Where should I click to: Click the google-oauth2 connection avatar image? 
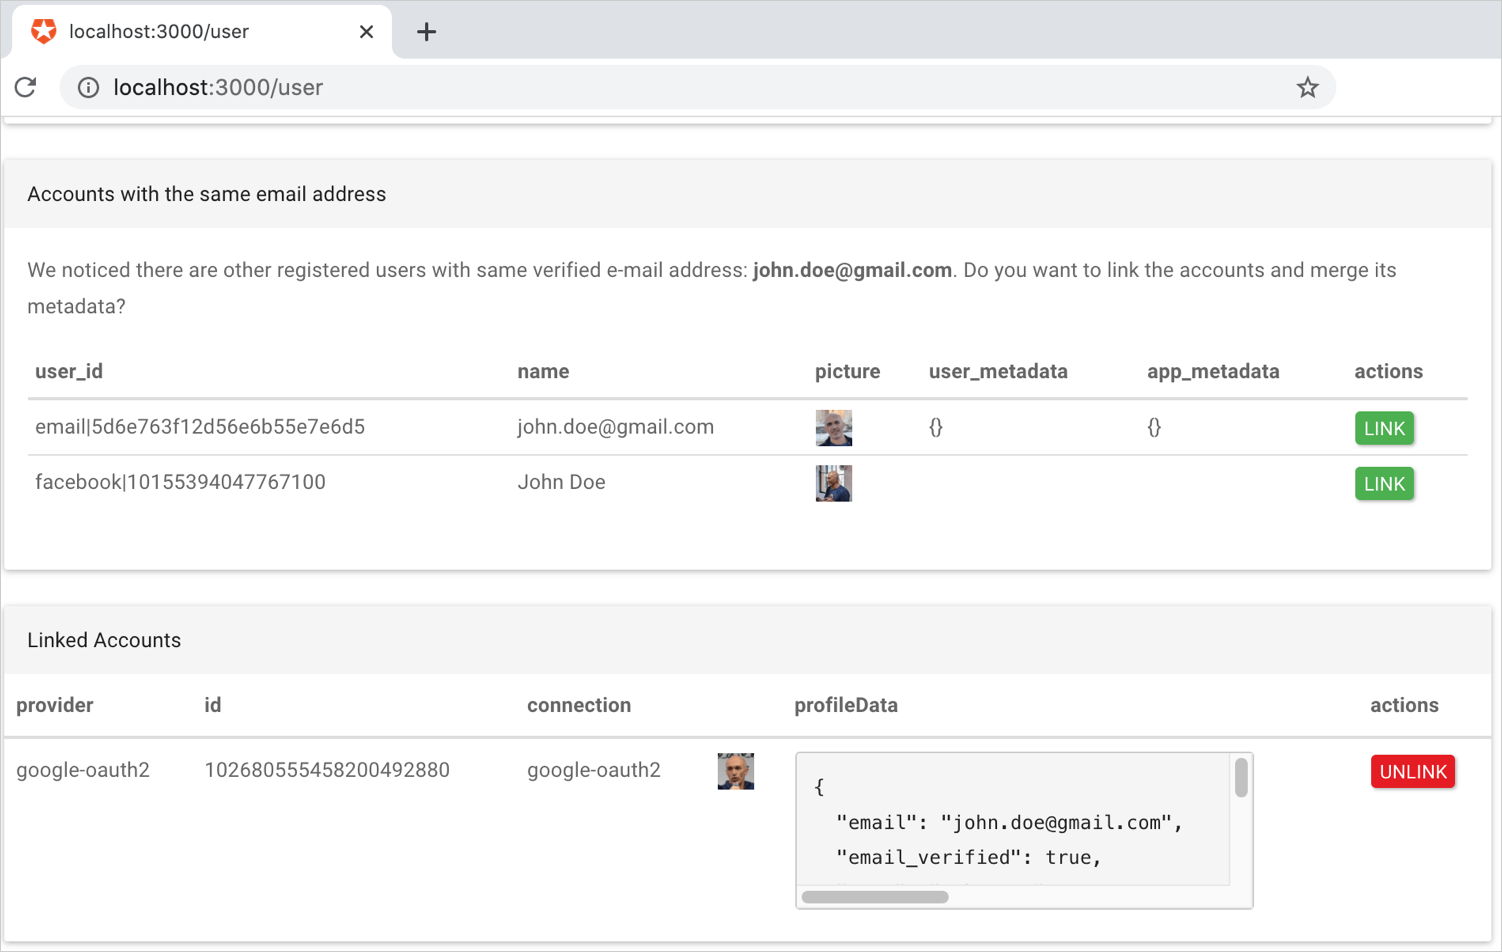pos(736,771)
